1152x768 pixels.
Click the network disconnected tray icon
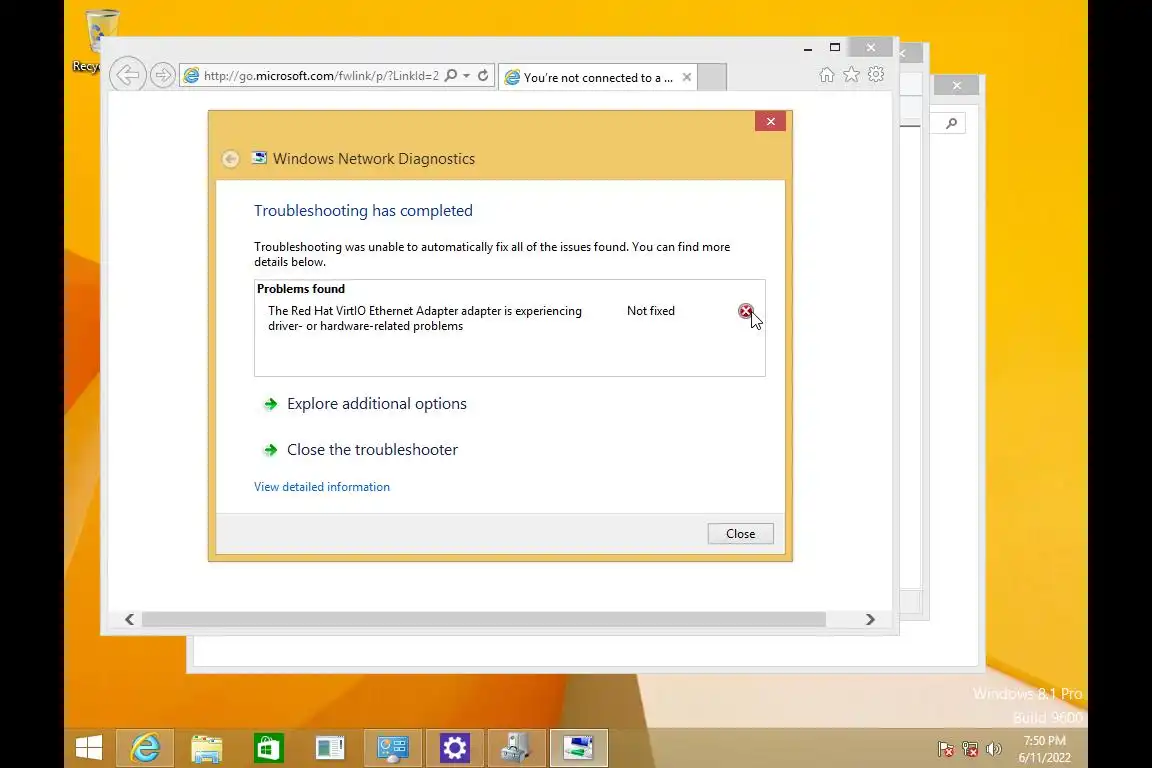970,749
